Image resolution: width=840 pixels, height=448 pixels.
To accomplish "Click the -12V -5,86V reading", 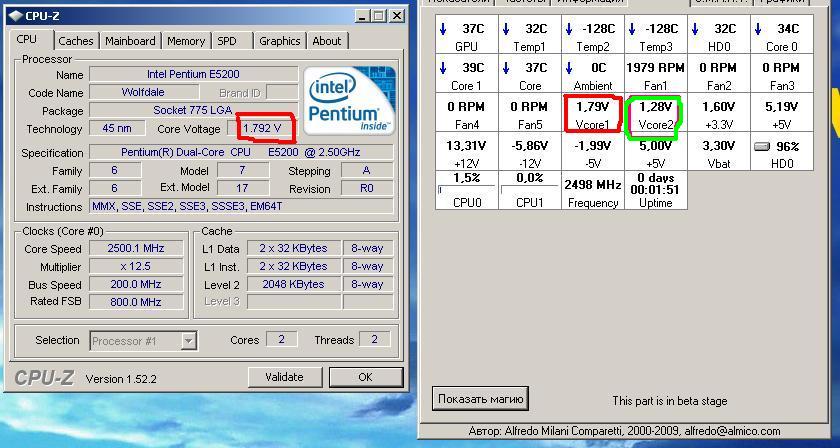I will (529, 152).
